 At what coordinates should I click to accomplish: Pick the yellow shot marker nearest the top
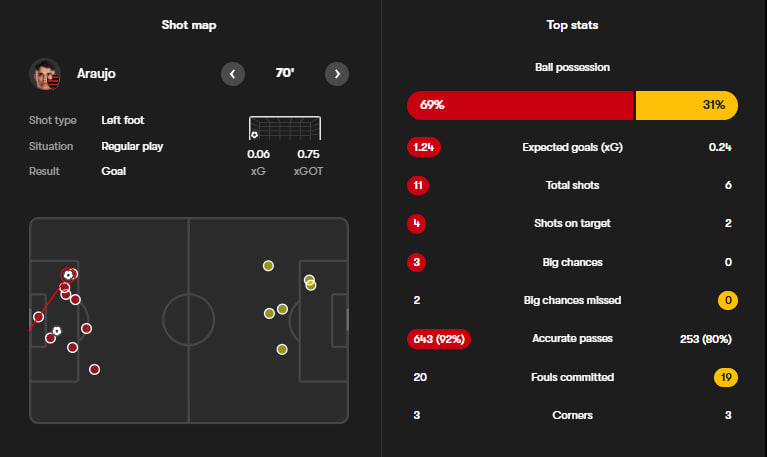[268, 266]
